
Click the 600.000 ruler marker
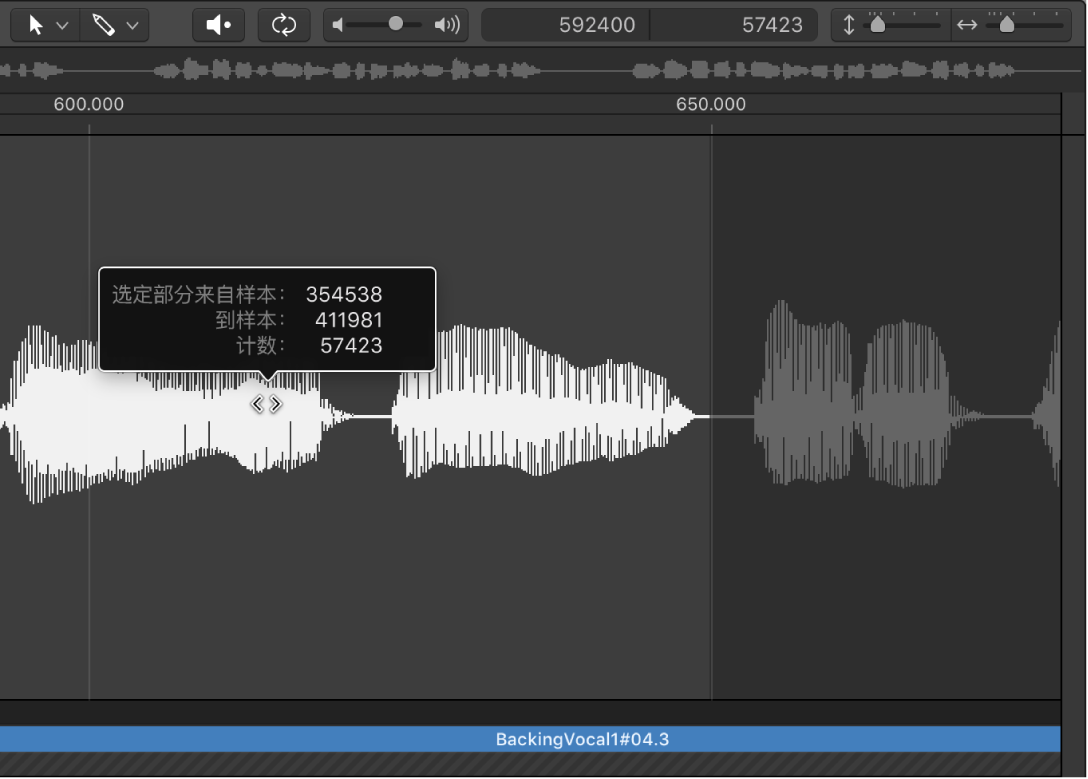tap(89, 105)
